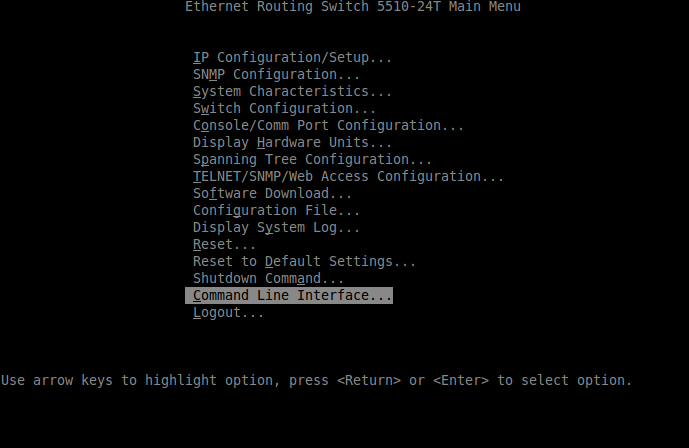
Task: Open Console/Comm Port Configuration
Action: (x=328, y=126)
